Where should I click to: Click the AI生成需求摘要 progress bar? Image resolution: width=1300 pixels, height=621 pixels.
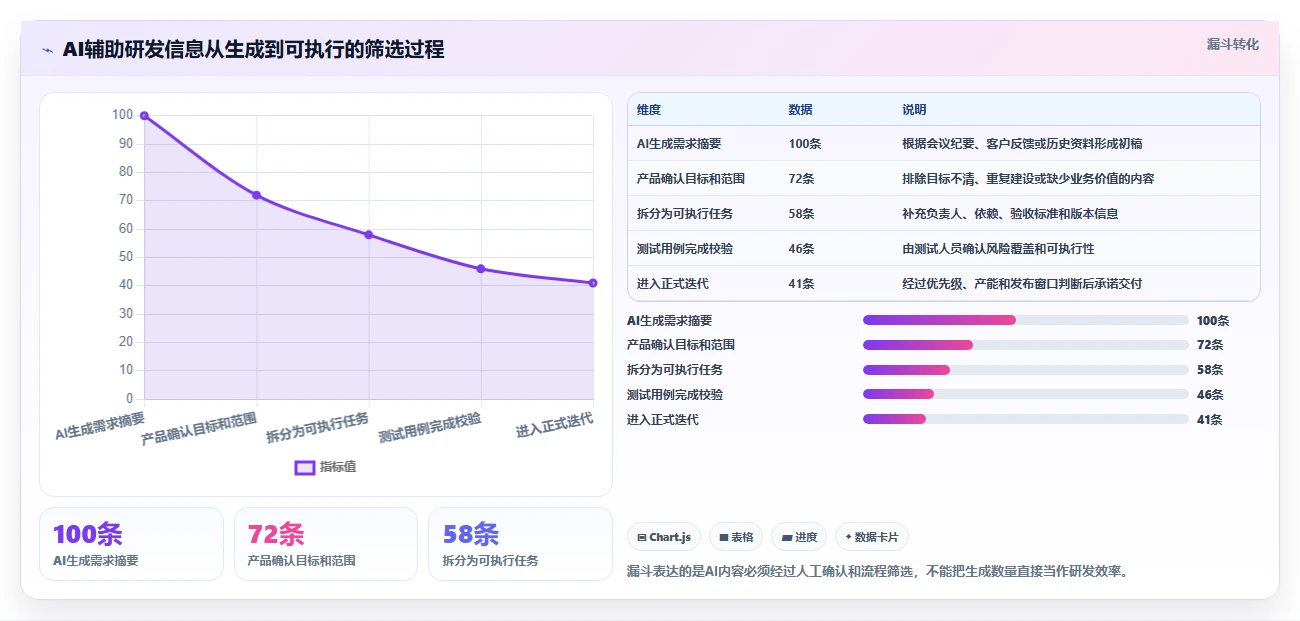pyautogui.click(x=1026, y=320)
